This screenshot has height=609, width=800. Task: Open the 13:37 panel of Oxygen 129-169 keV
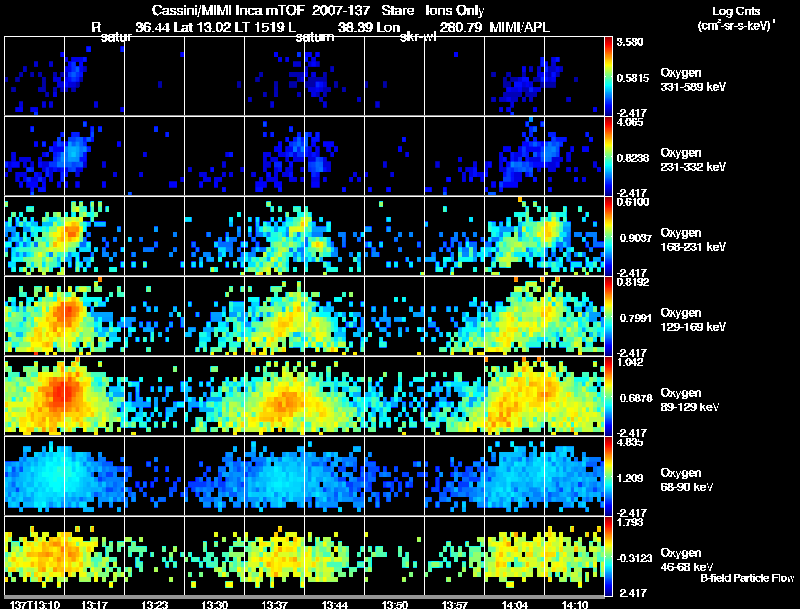click(274, 316)
